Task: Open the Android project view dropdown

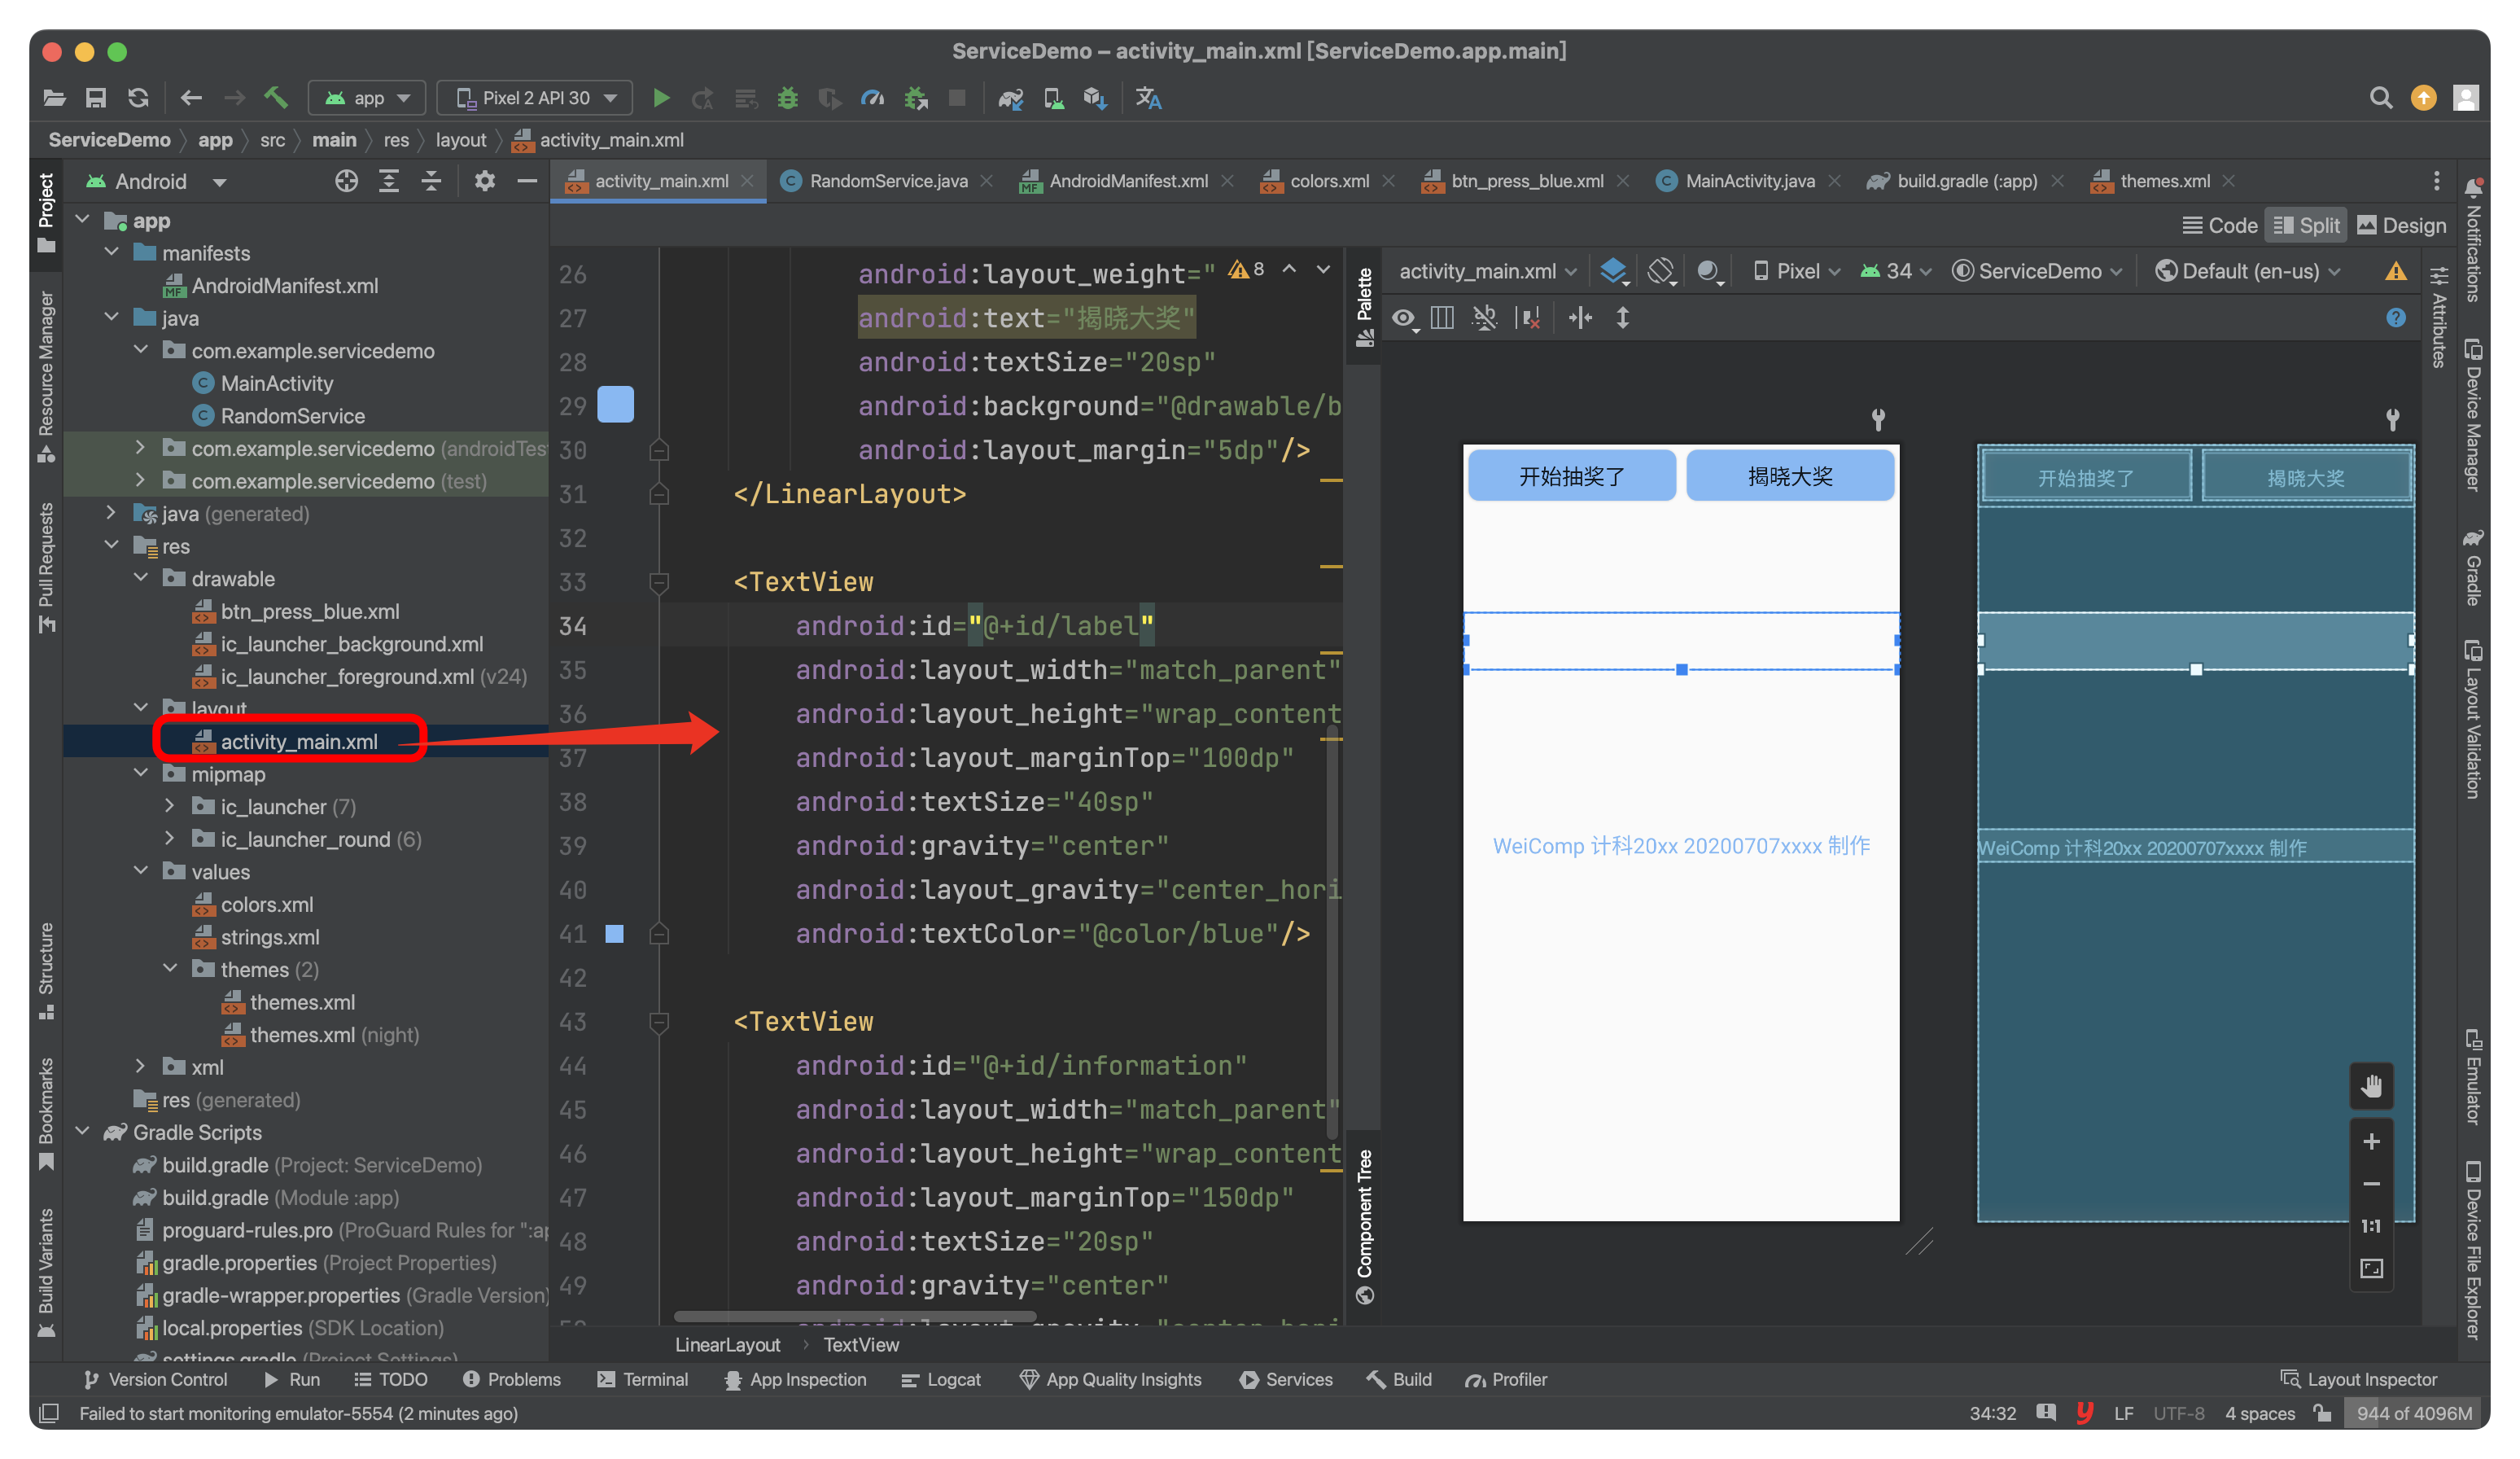Action: click(156, 181)
